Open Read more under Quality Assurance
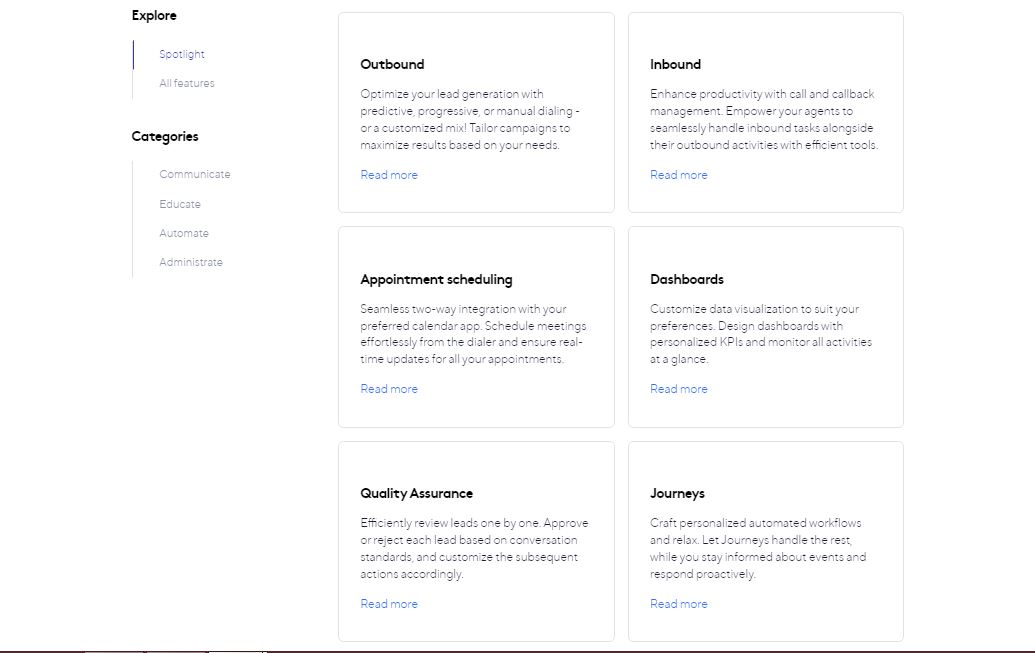 [389, 604]
